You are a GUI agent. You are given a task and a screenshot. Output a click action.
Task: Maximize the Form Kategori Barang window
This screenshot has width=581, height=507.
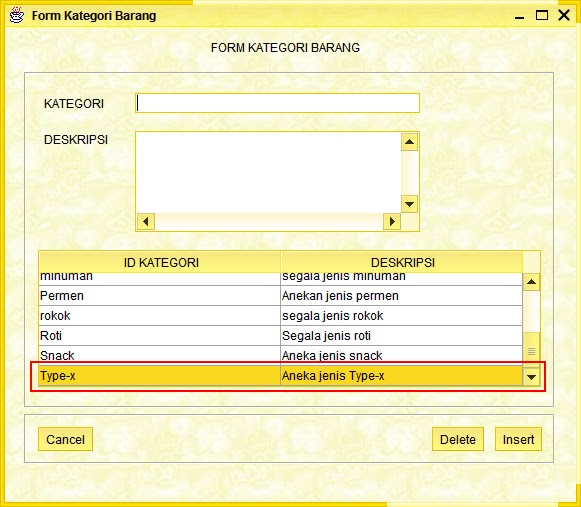[x=542, y=15]
